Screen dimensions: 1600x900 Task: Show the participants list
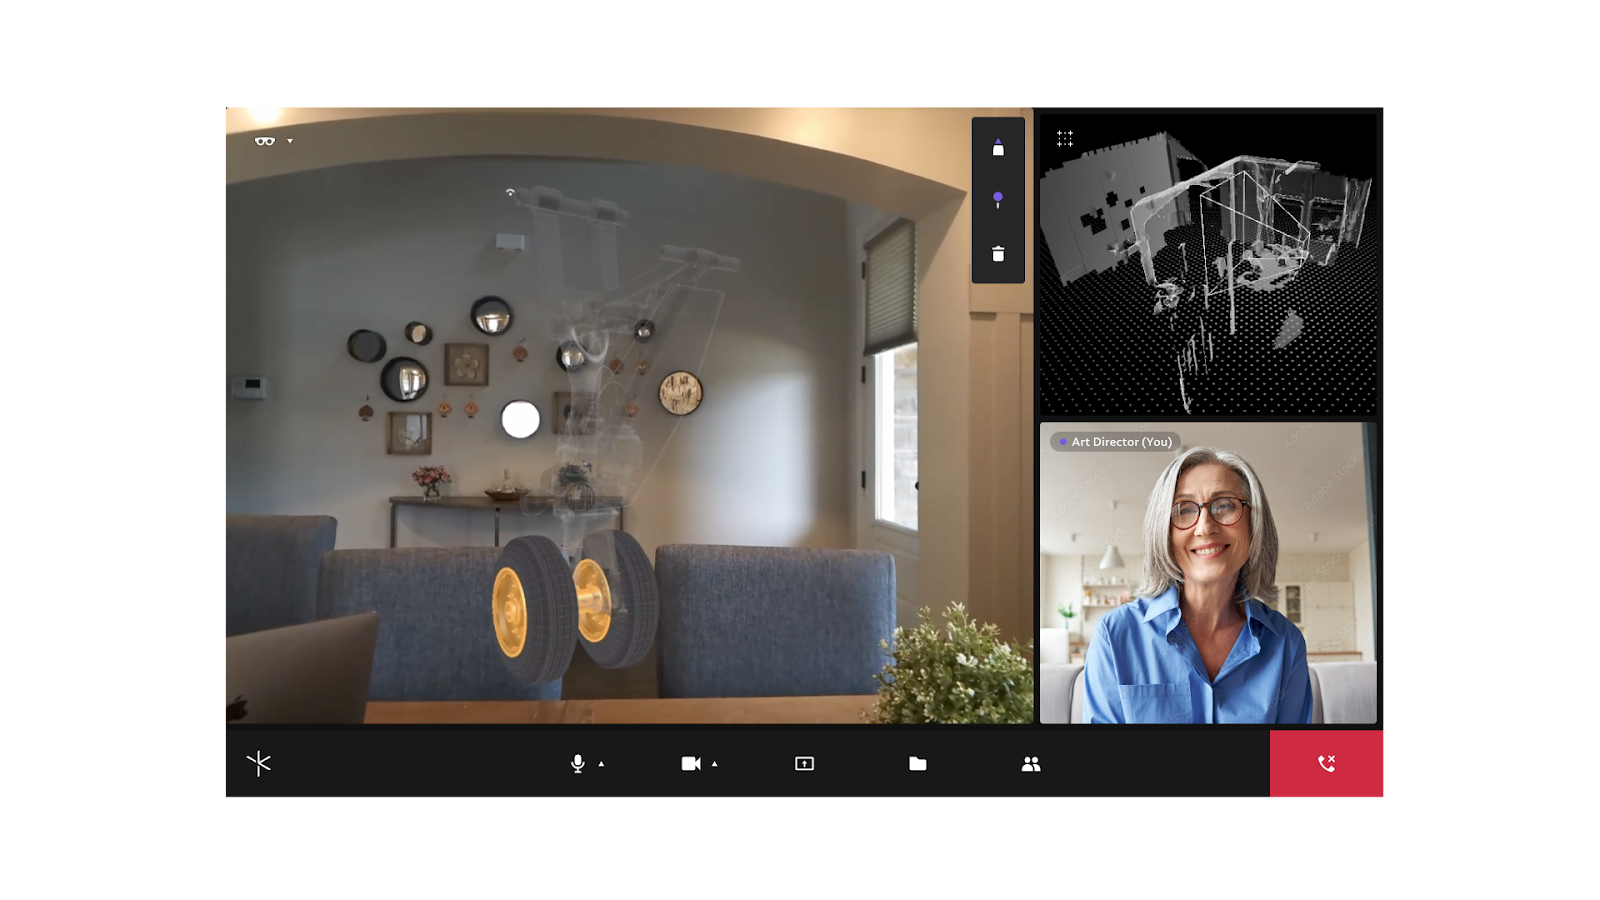pos(1031,763)
